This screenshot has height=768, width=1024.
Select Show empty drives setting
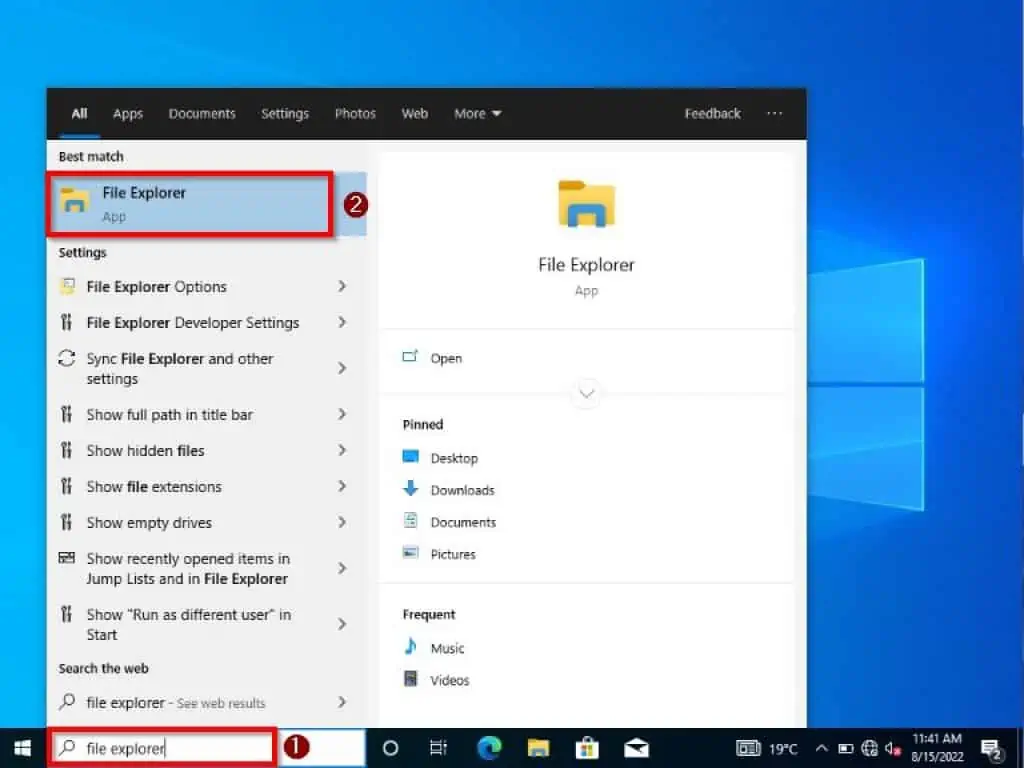pos(149,522)
